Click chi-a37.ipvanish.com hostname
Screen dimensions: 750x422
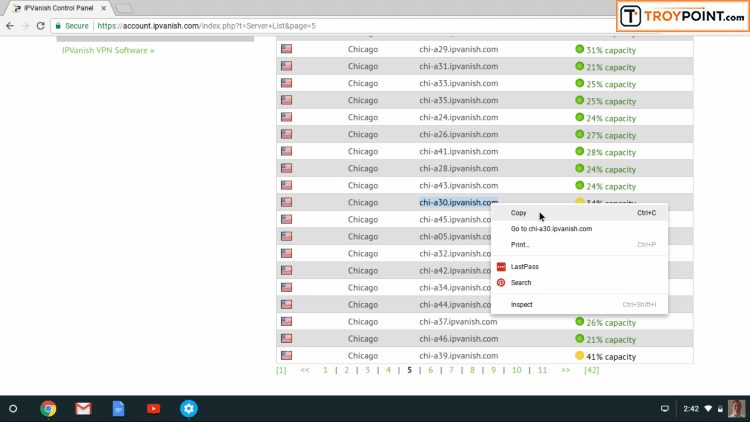[x=459, y=322]
